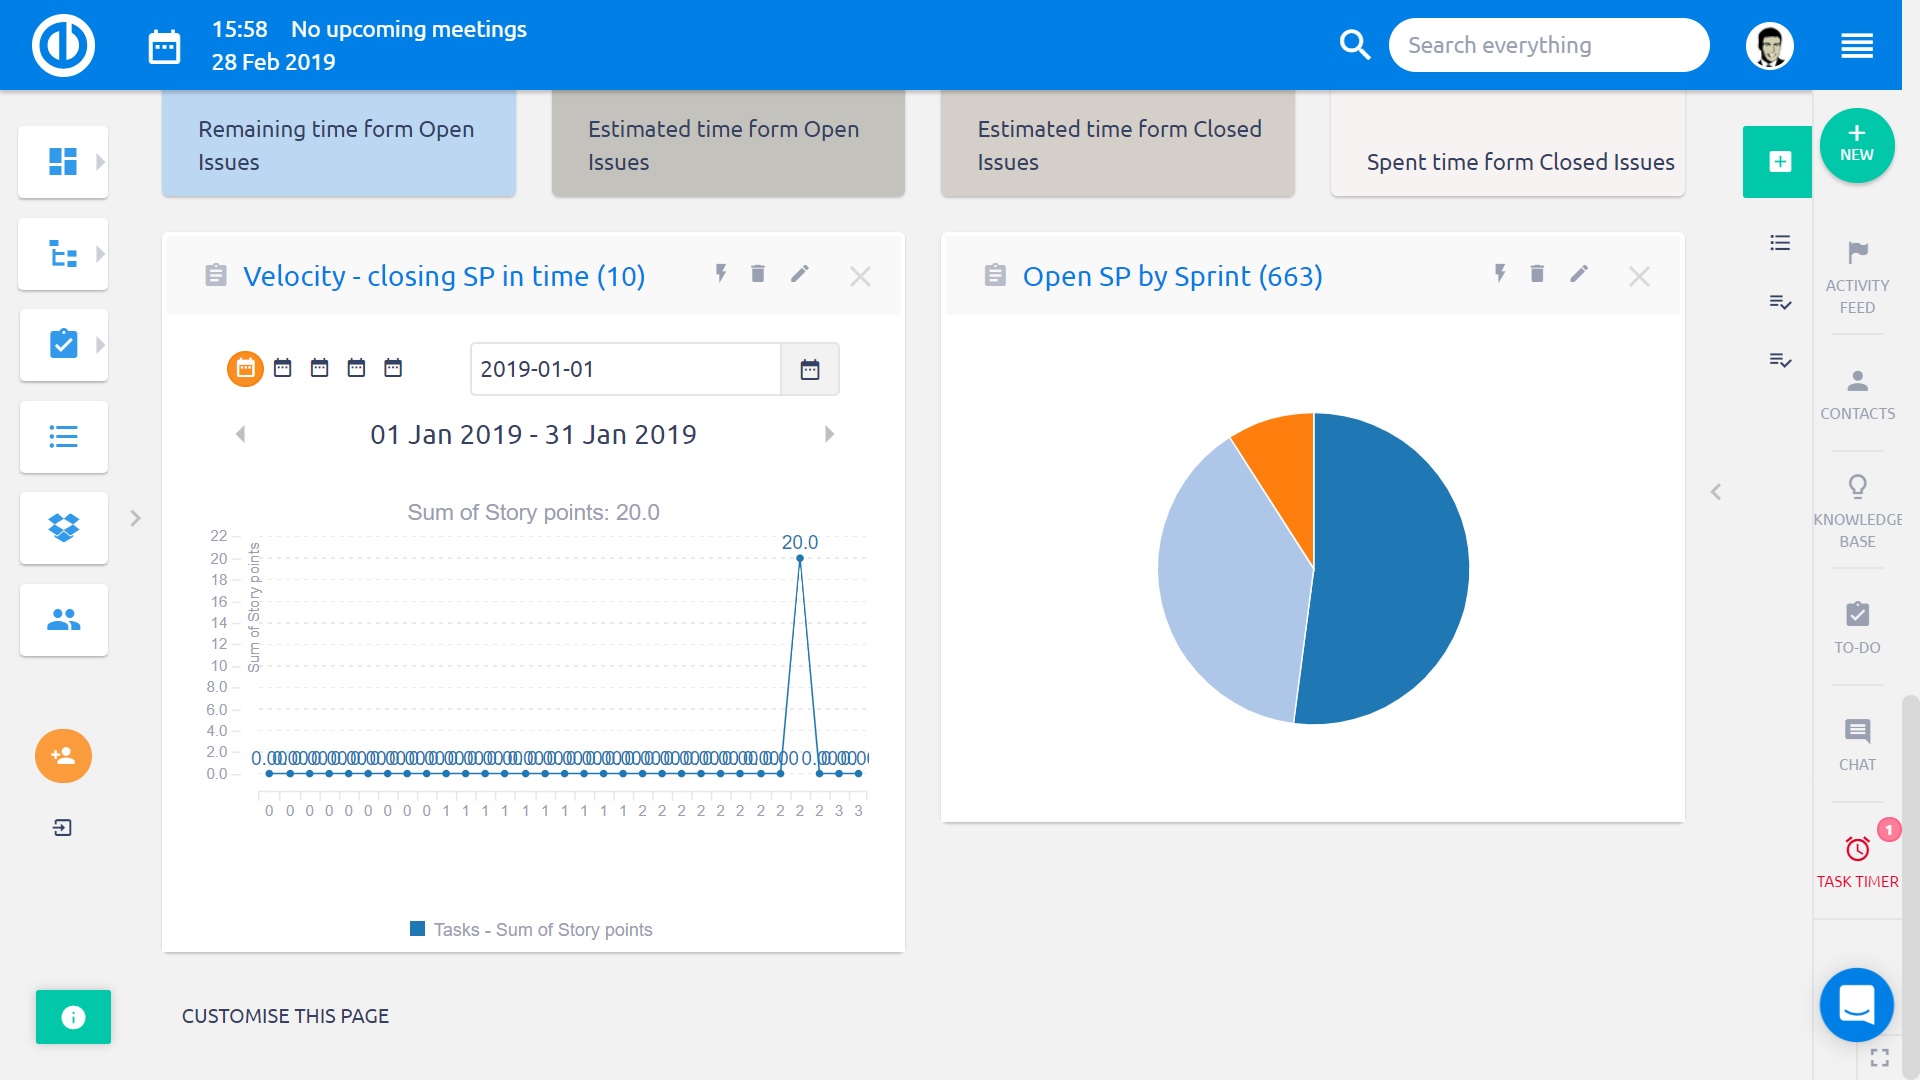Click the green NEW button
1920x1080 pixels.
(x=1857, y=145)
